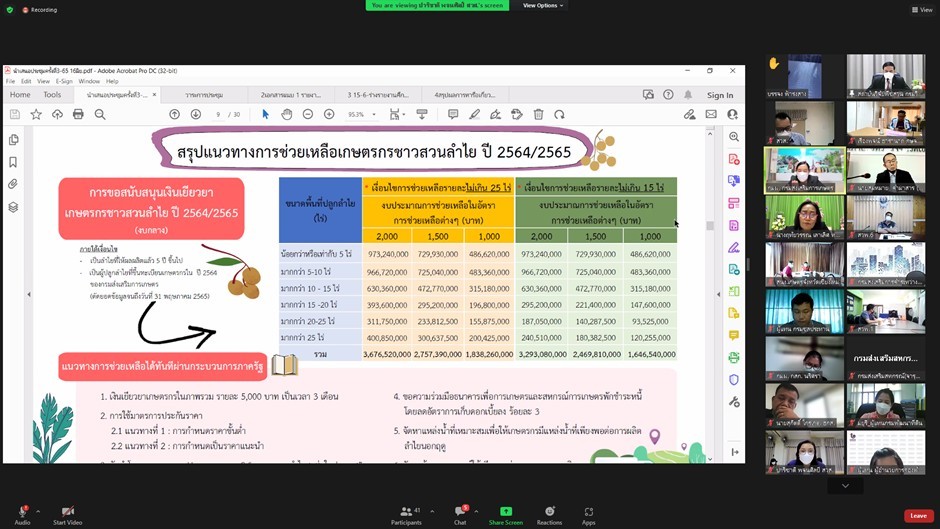
Task: Show more participant videos down chevron
Action: (845, 486)
